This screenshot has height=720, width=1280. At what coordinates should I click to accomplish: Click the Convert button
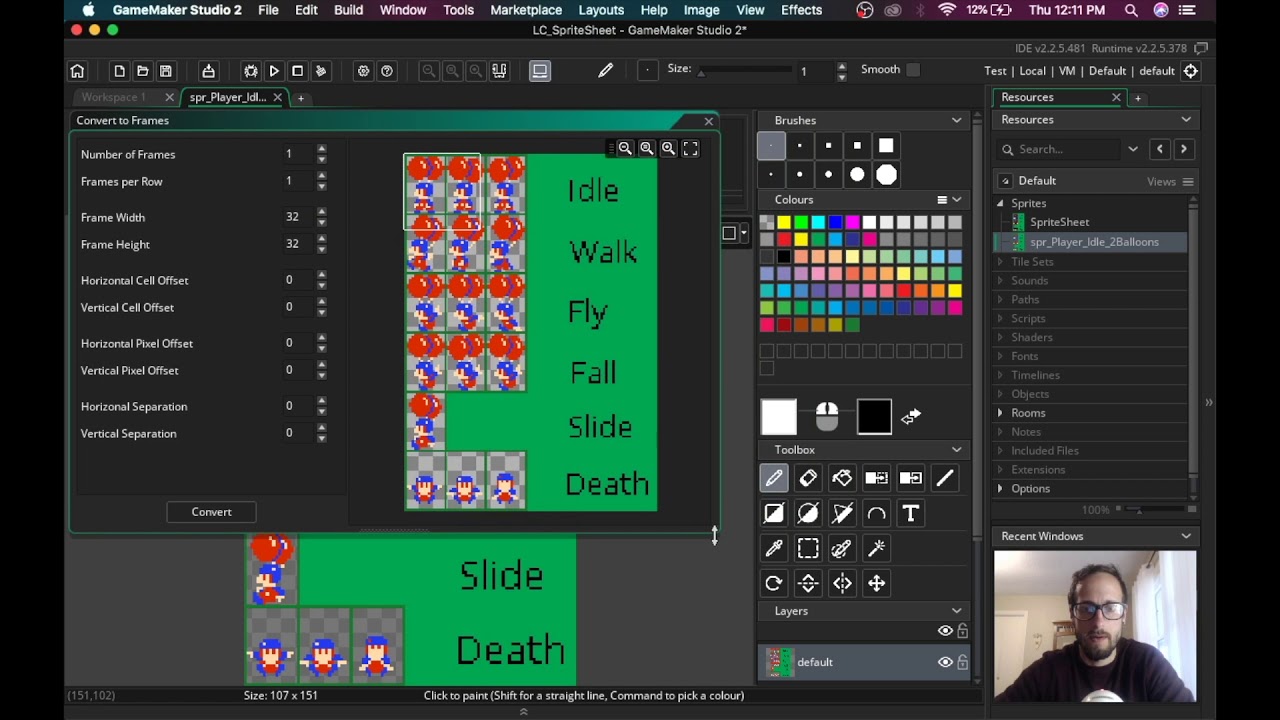(211, 512)
